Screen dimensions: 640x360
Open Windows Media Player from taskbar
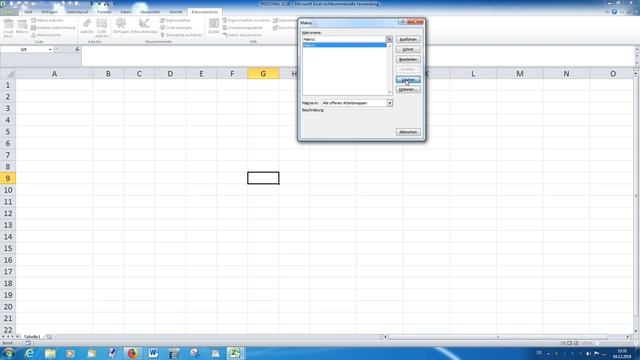(x=70, y=353)
